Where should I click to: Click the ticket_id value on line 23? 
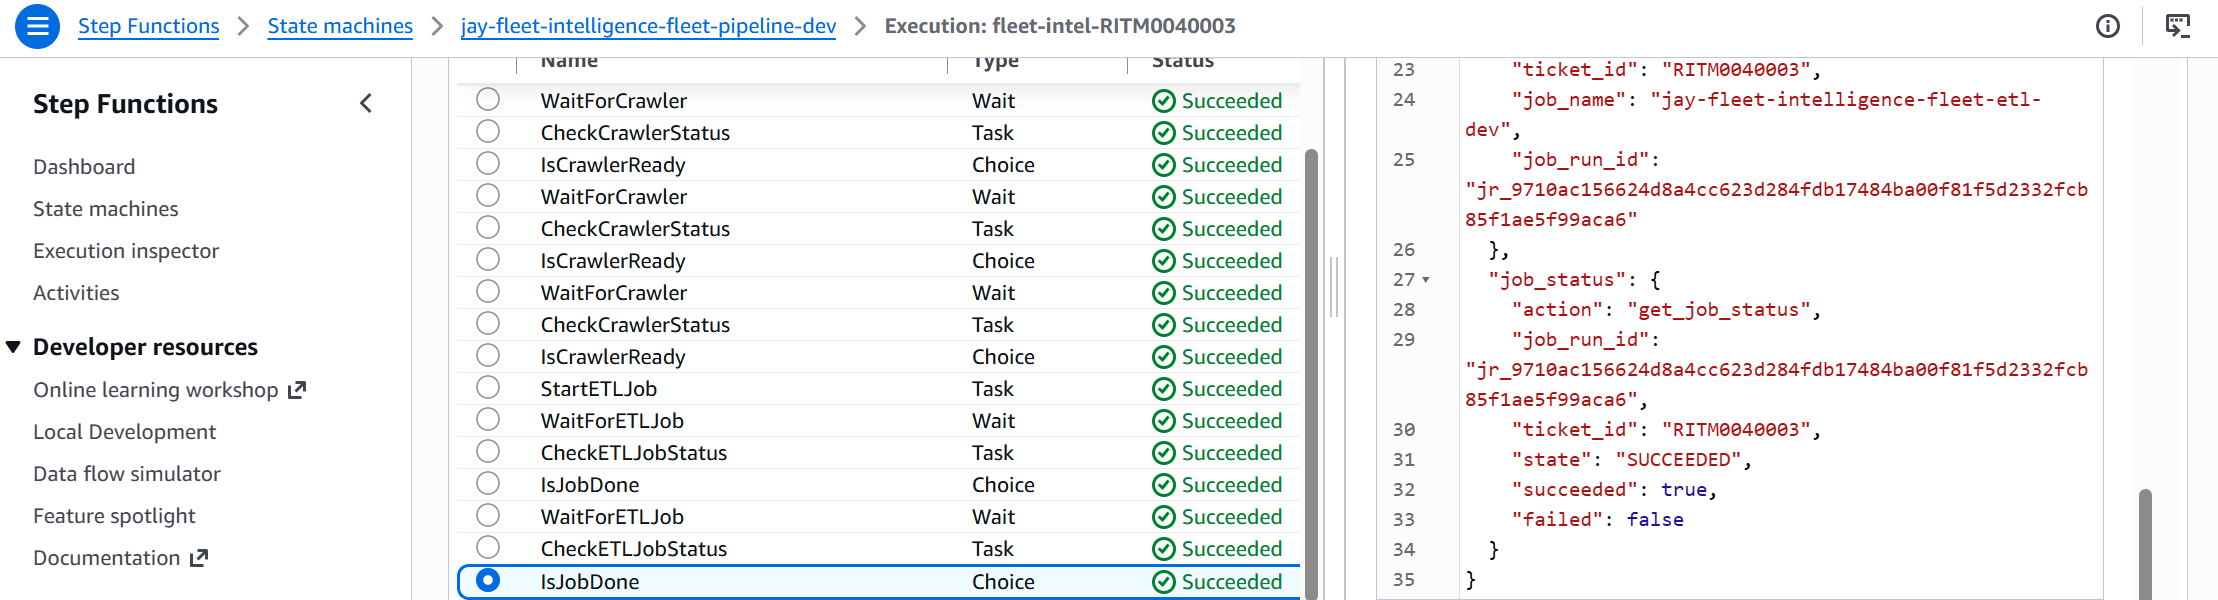(1736, 70)
